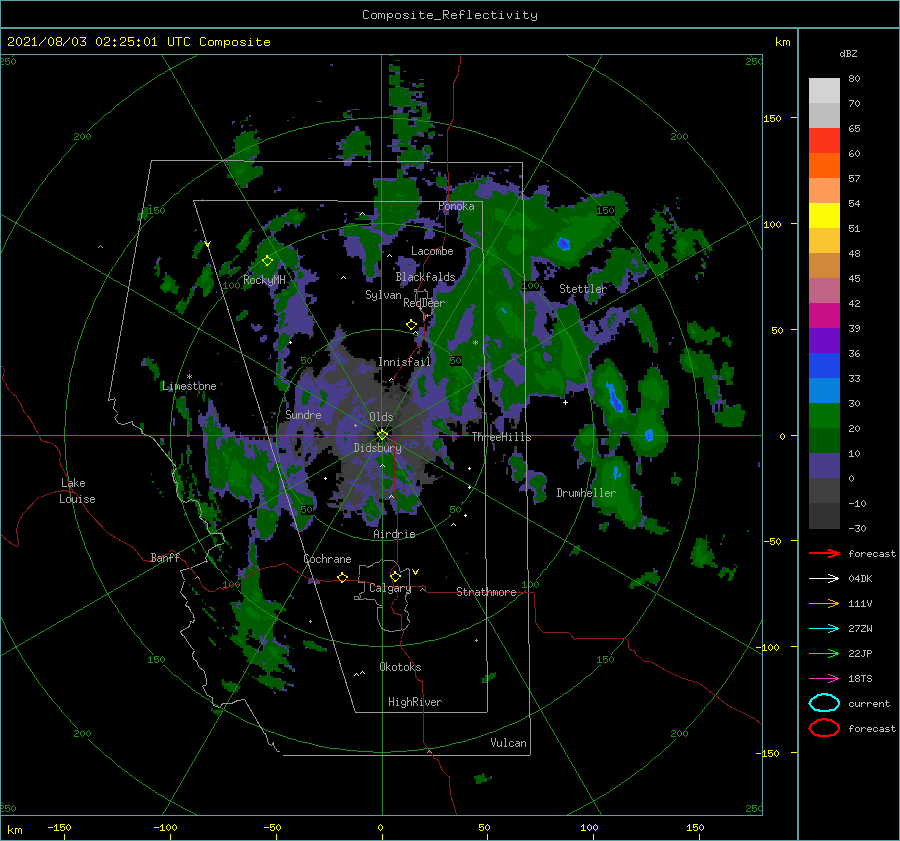Image resolution: width=900 pixels, height=841 pixels.
Task: Click the Sundre city label
Action: pos(303,415)
